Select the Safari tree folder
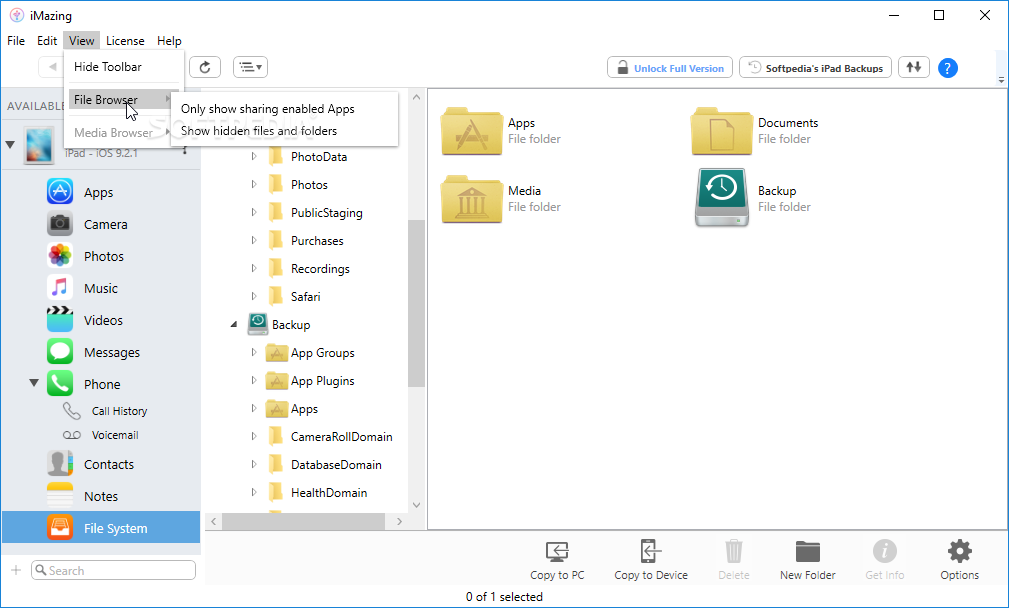 pyautogui.click(x=305, y=297)
